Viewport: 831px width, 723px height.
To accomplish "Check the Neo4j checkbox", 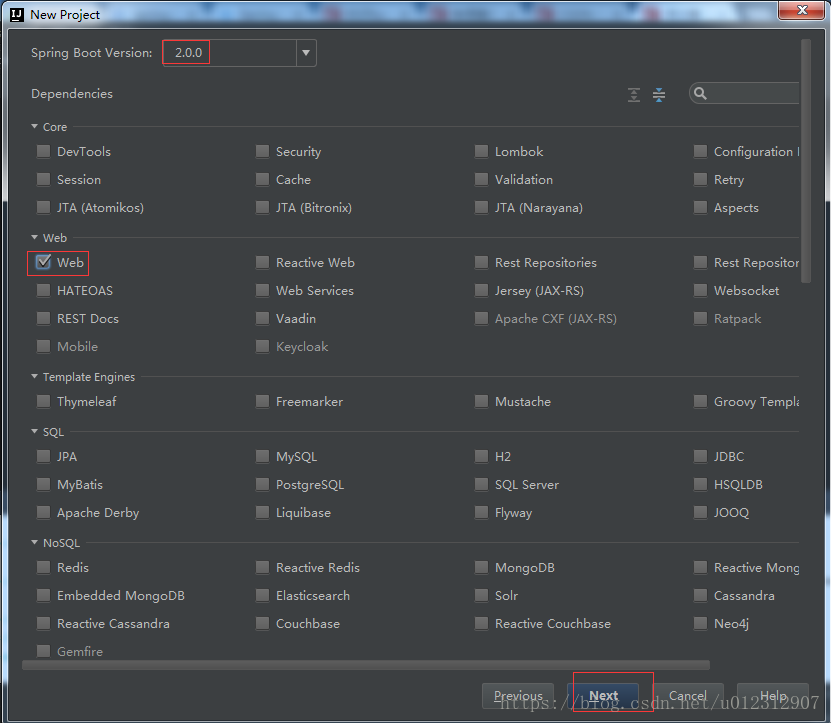I will click(x=700, y=623).
